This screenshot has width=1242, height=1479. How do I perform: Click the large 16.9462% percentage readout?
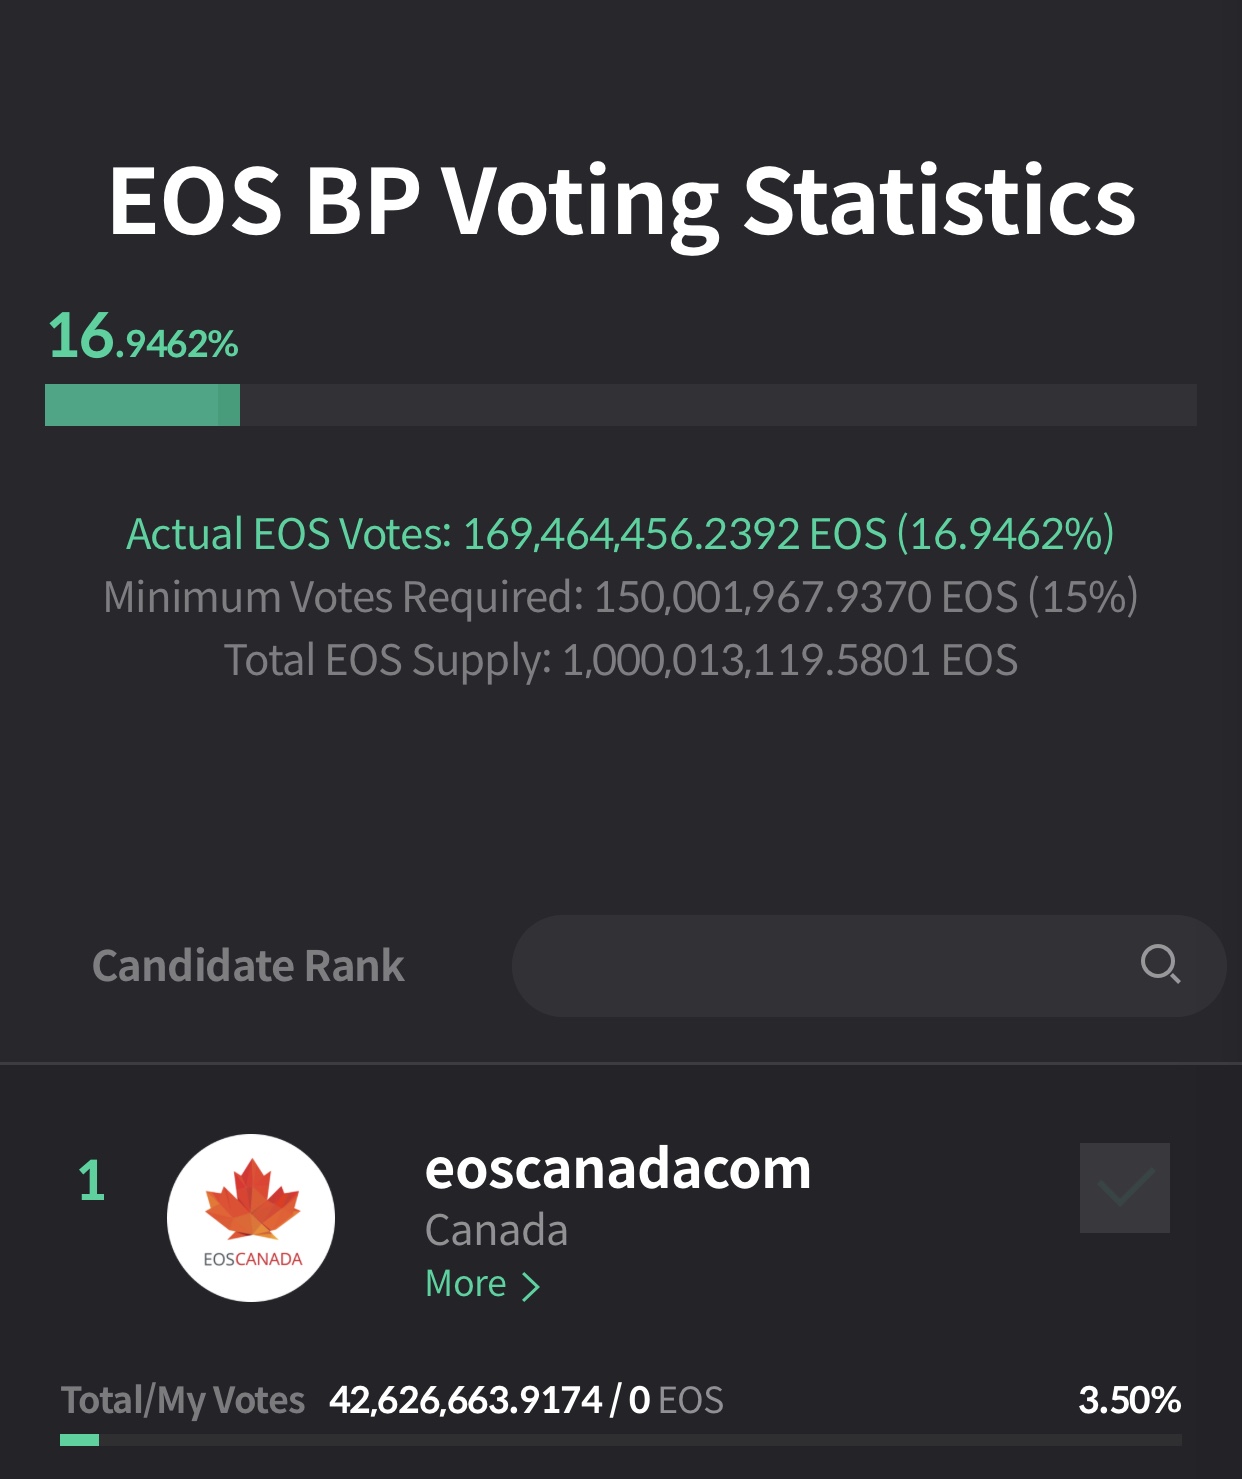[143, 337]
